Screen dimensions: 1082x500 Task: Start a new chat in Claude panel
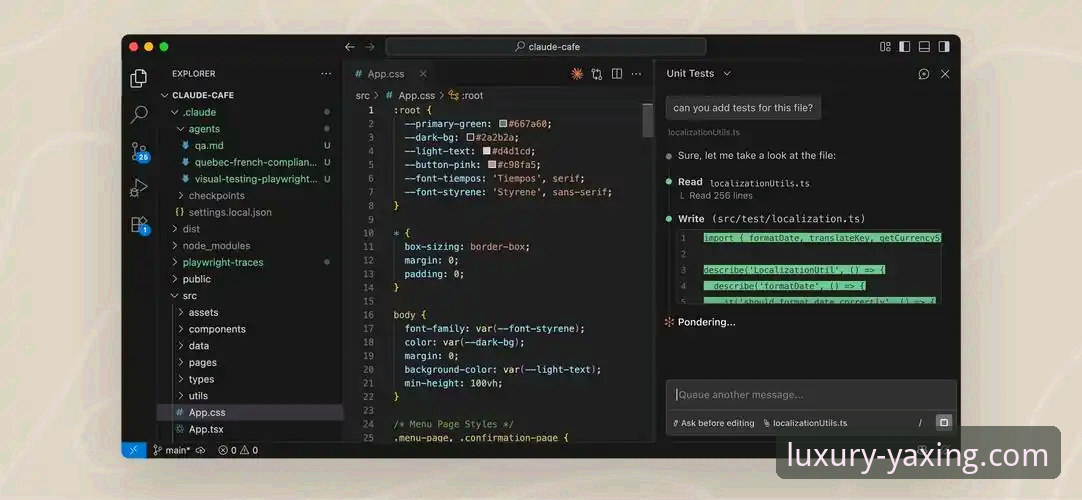click(x=924, y=74)
